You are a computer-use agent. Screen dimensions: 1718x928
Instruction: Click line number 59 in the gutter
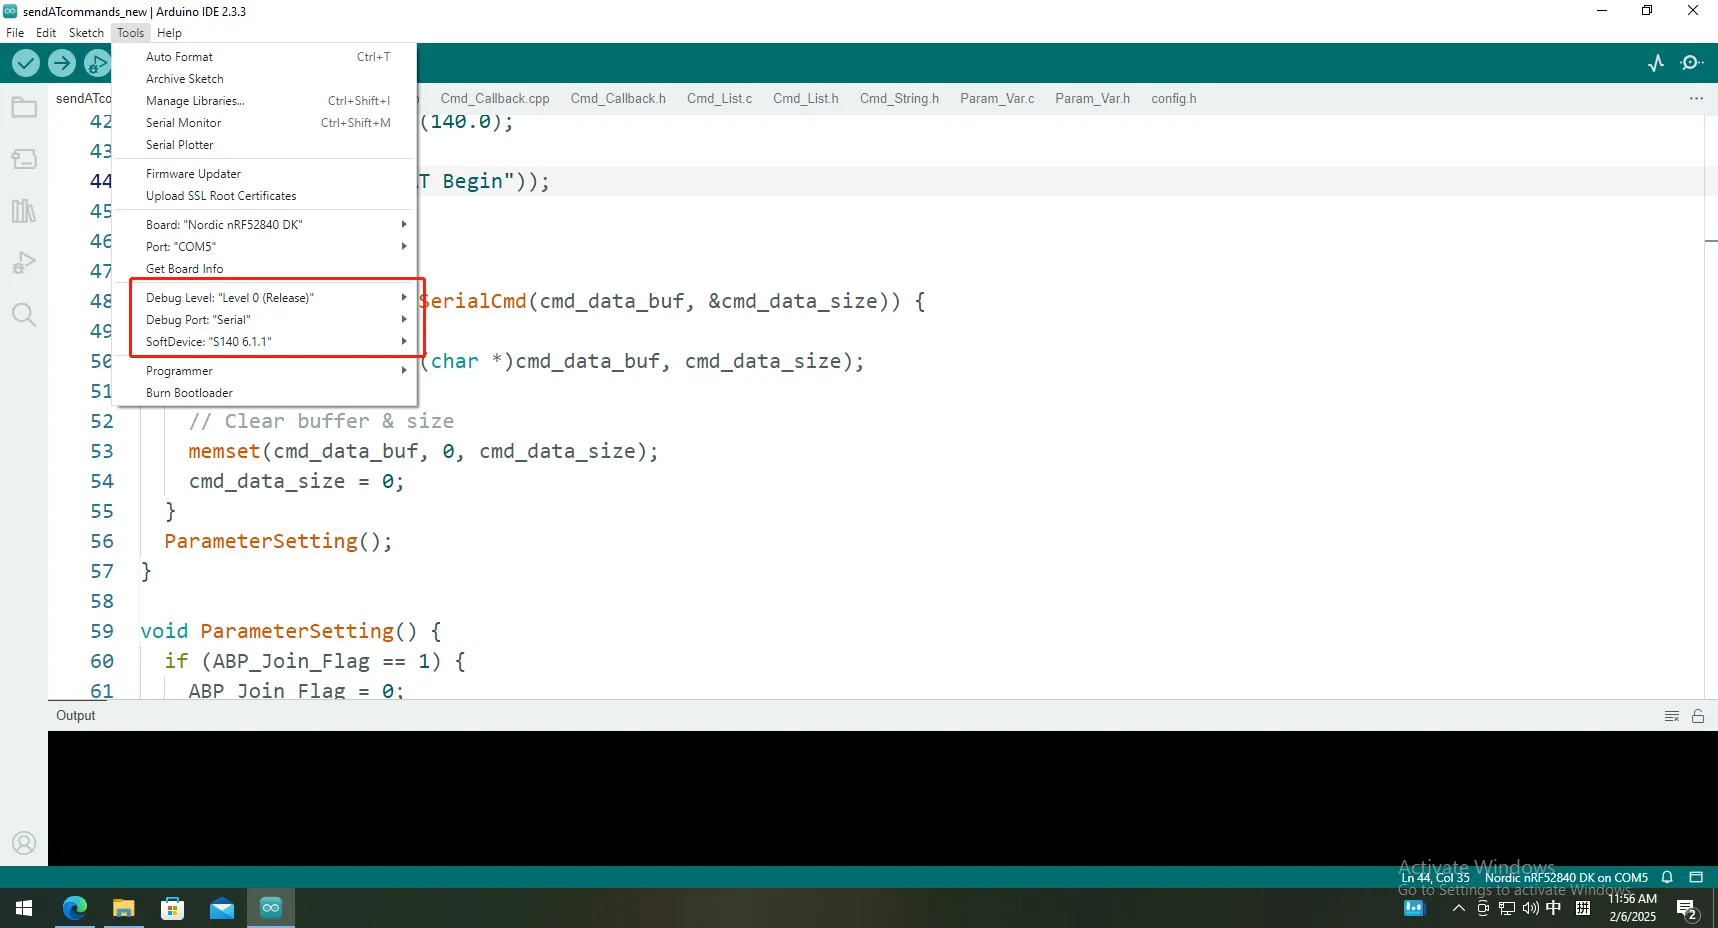pyautogui.click(x=102, y=631)
